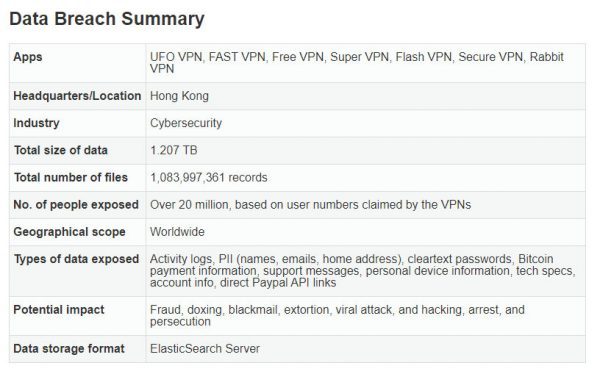Click the 1.207 TB value

[174, 150]
